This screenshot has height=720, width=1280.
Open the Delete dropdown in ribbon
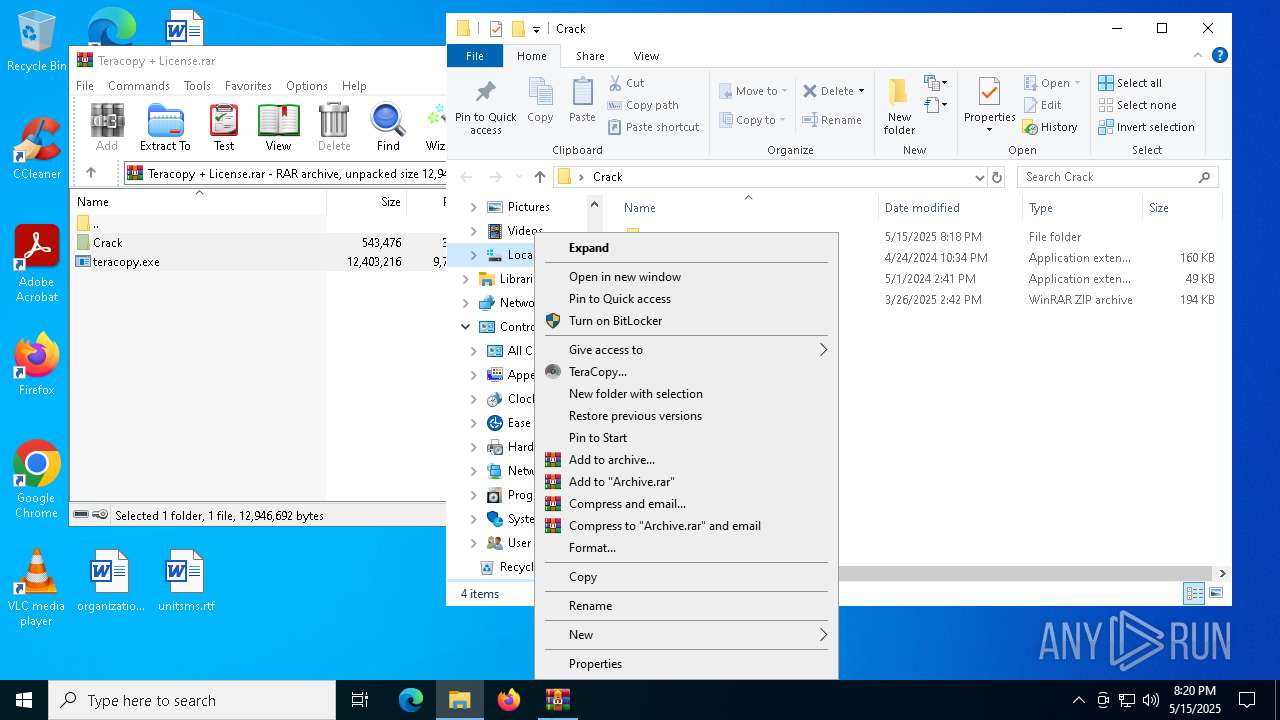[x=834, y=91]
